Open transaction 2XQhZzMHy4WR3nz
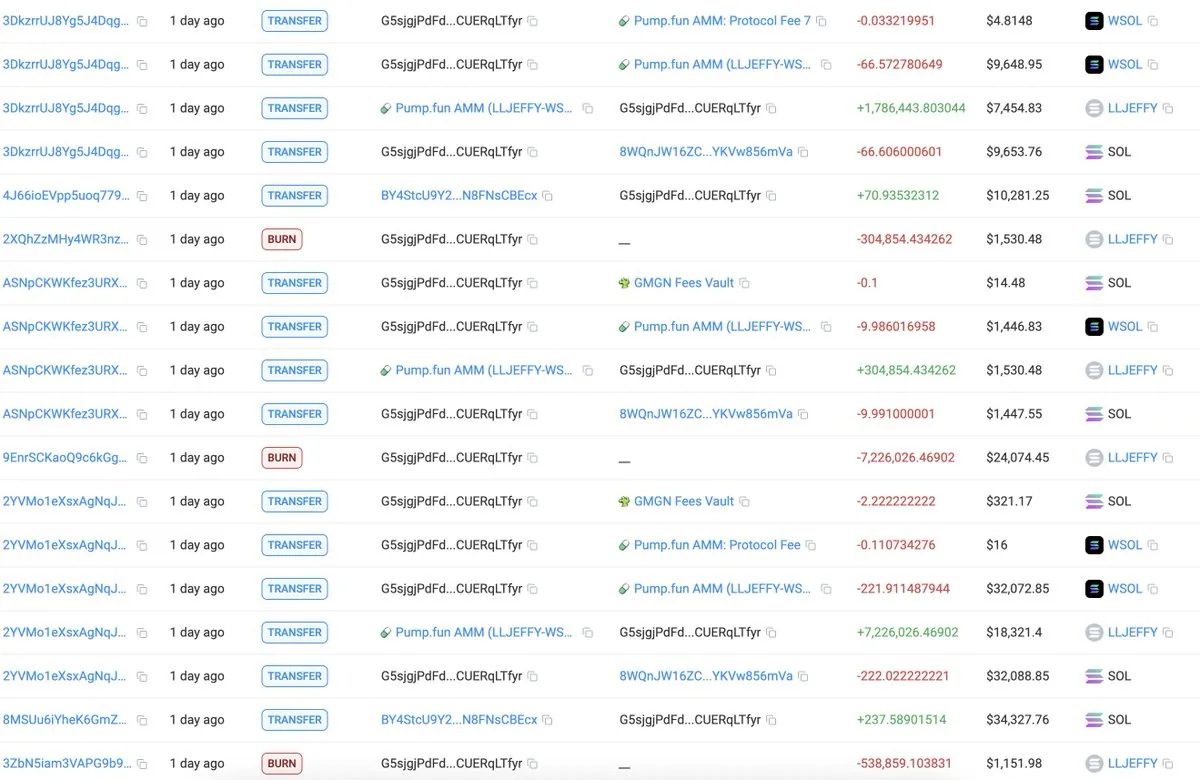 (x=66, y=240)
